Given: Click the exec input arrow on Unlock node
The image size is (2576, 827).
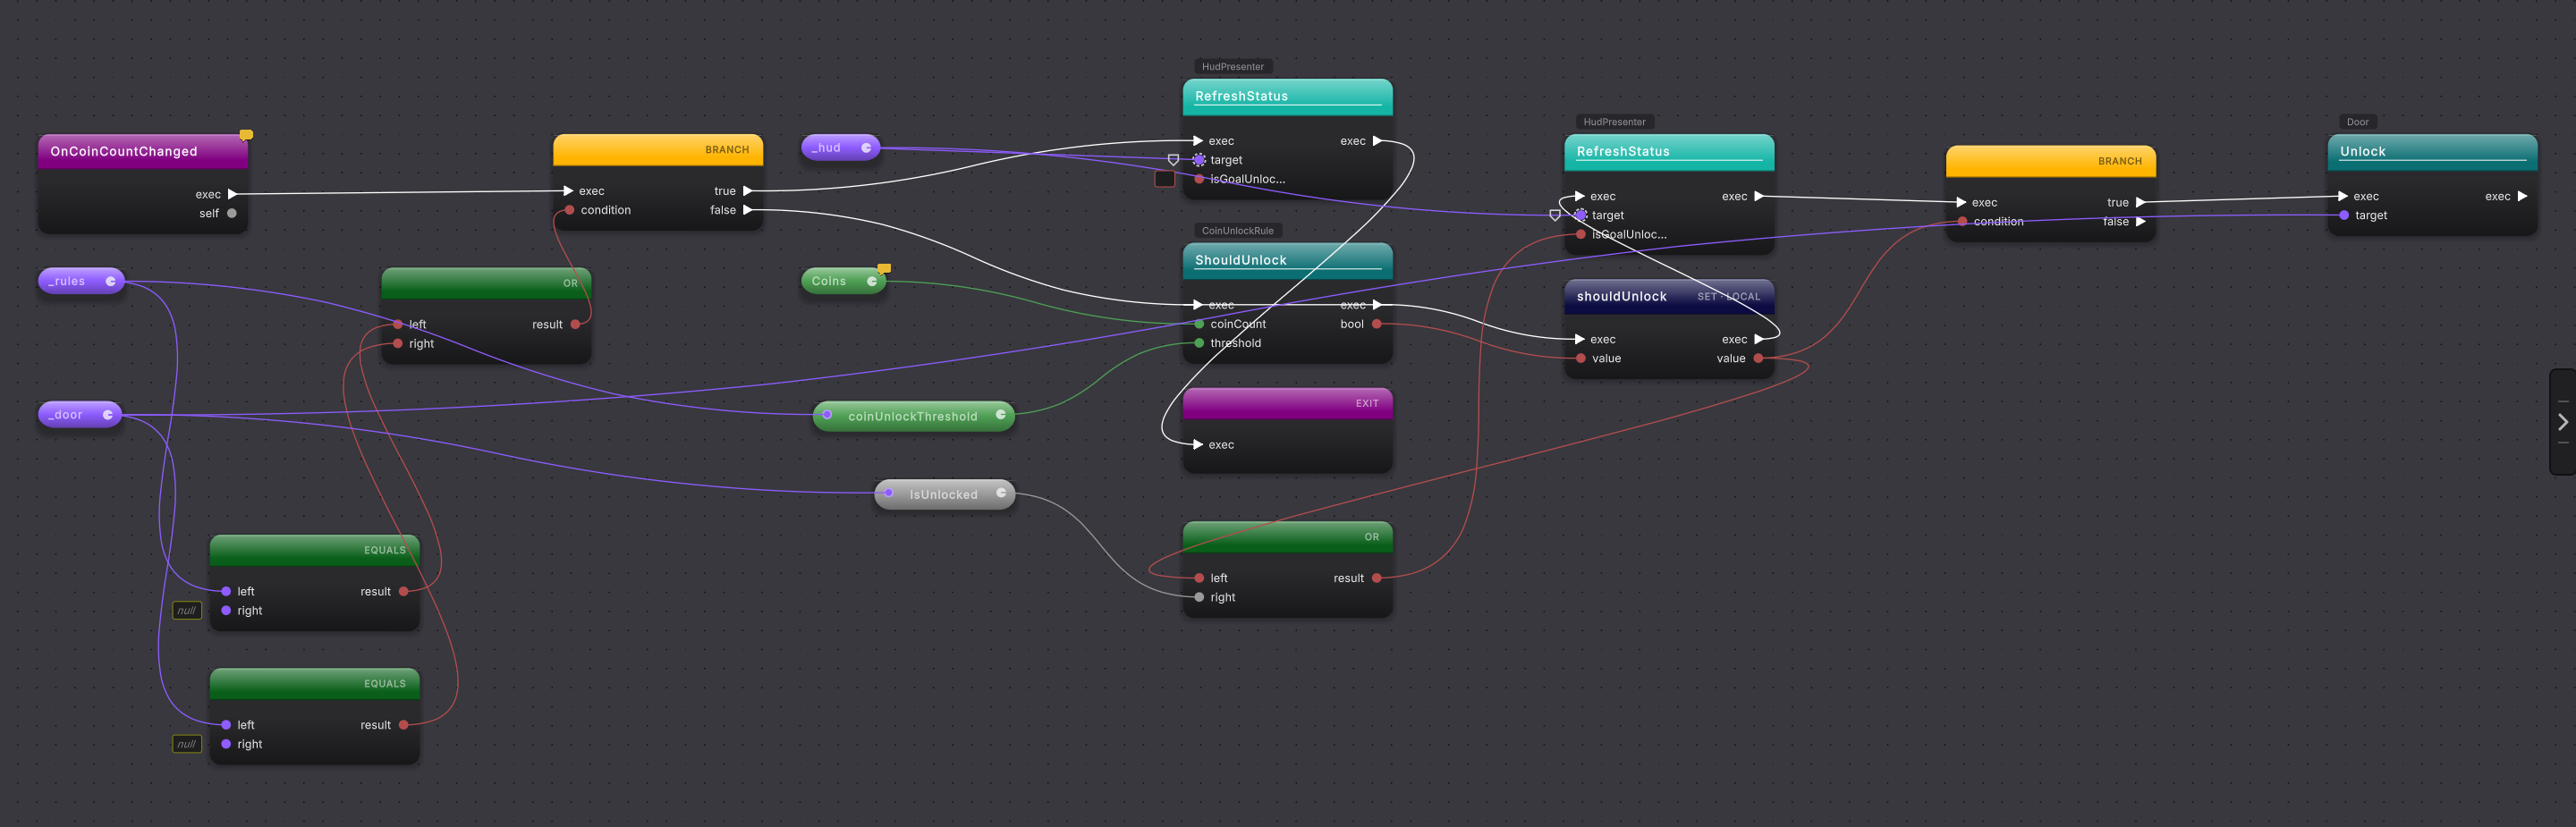Looking at the screenshot, I should [x=2343, y=196].
